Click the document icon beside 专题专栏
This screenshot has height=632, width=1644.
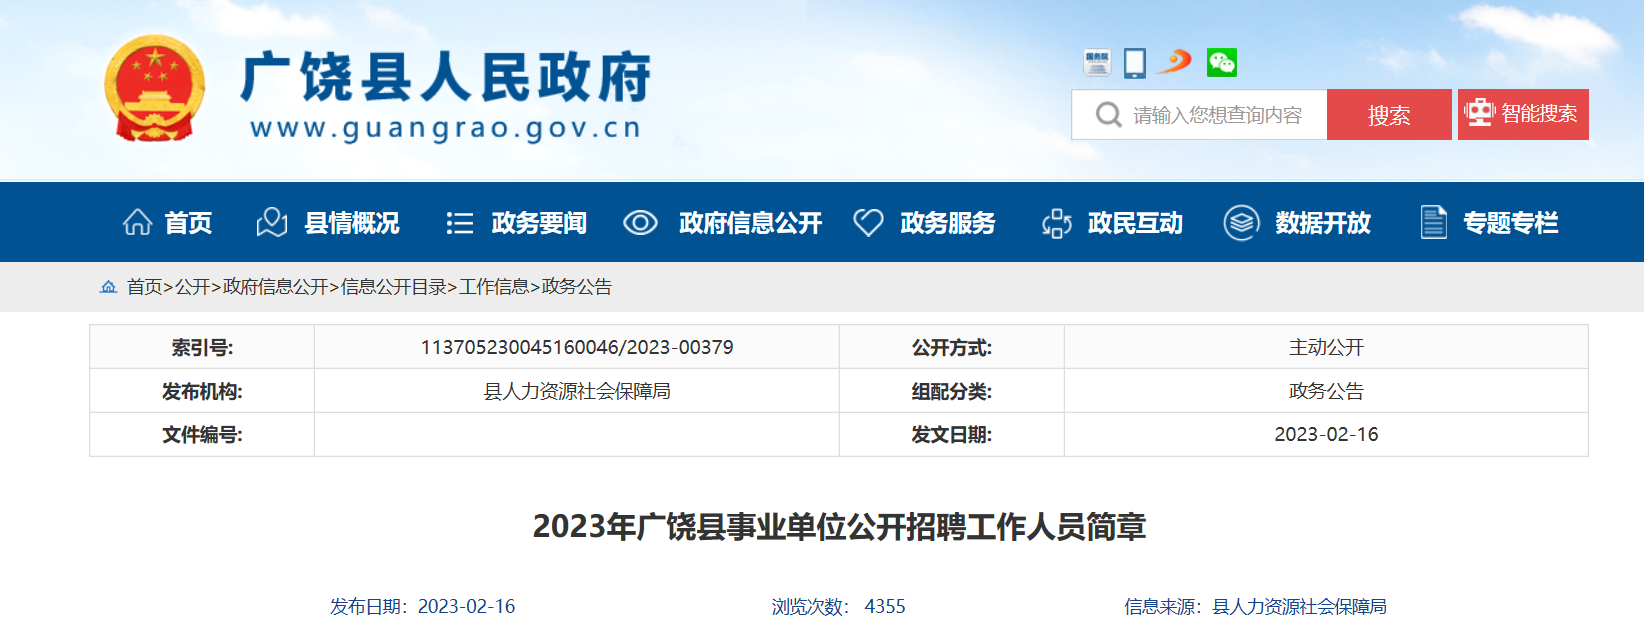1433,222
